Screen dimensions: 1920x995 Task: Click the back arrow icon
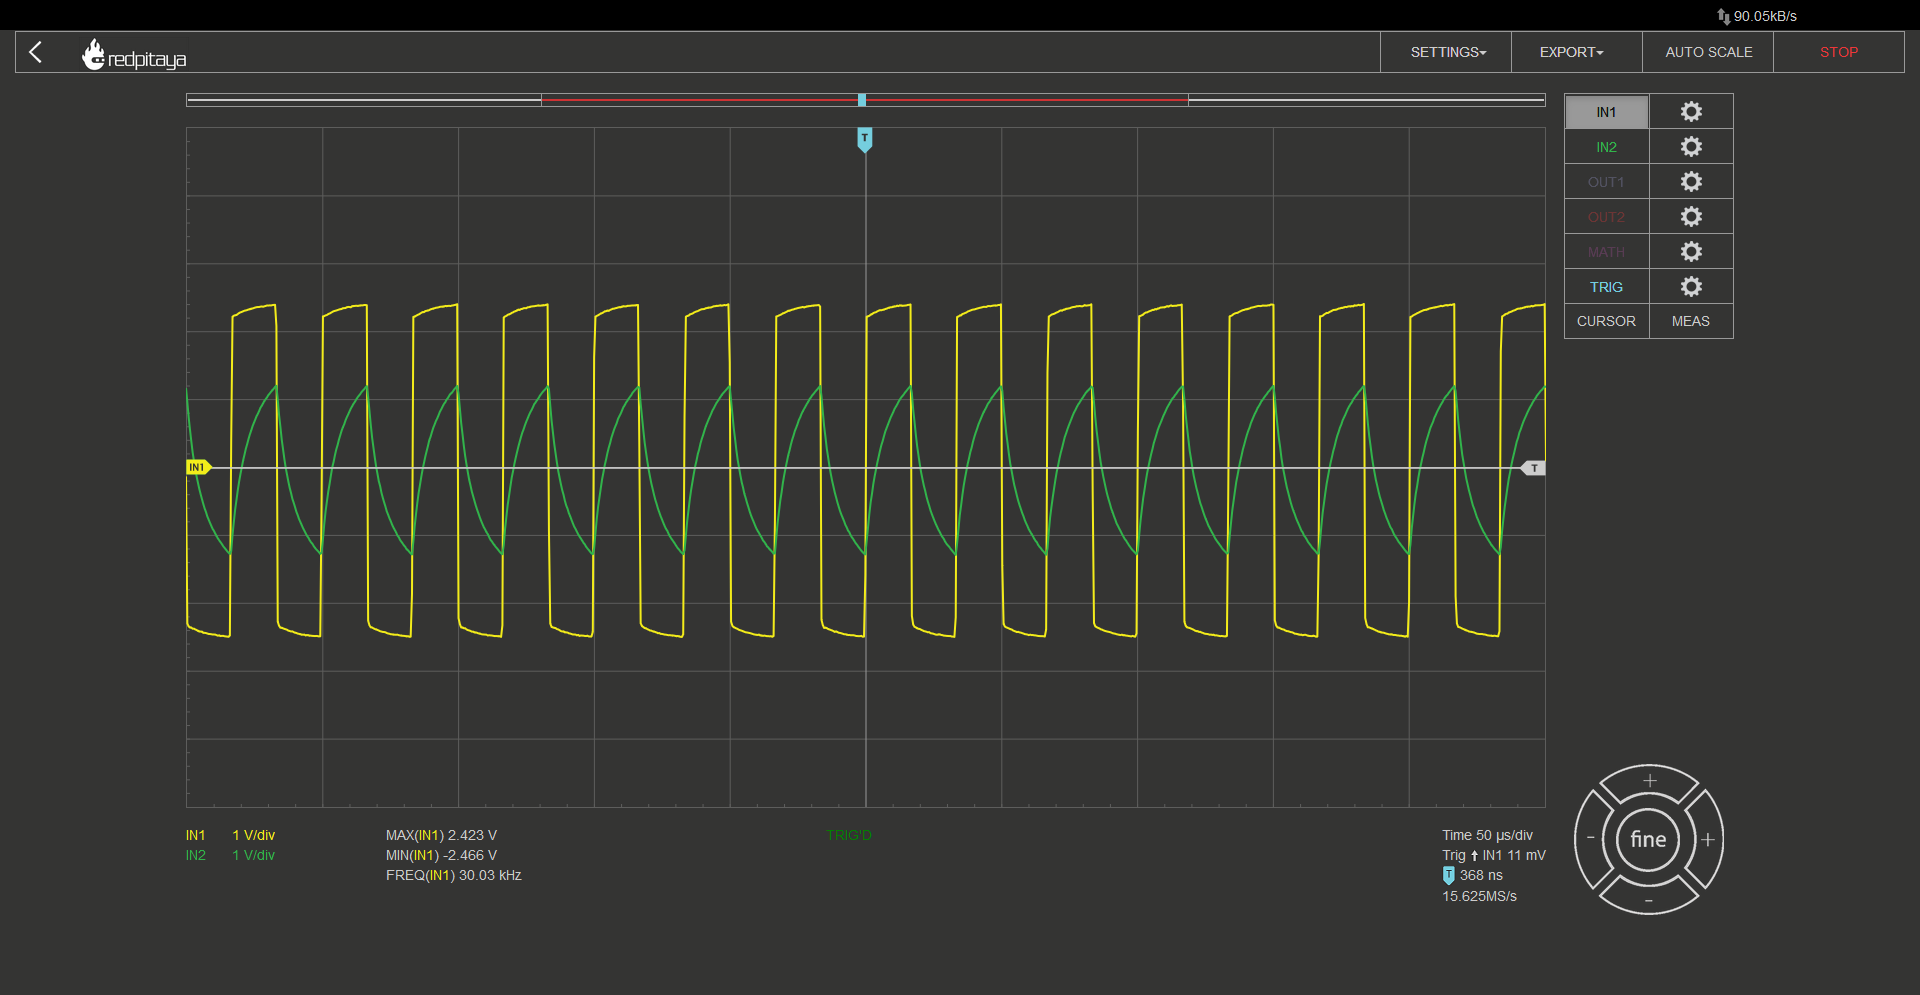[x=36, y=52]
